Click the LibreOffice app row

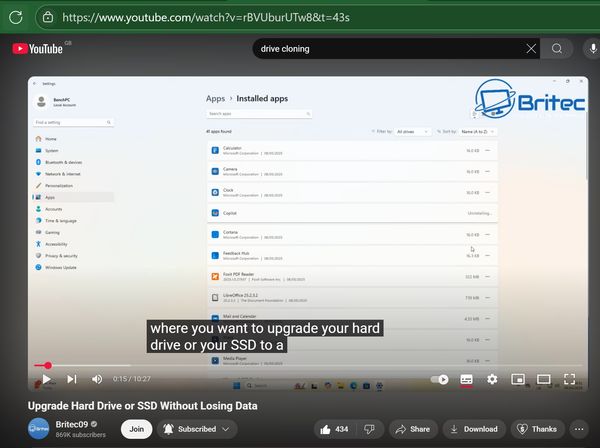click(352, 298)
